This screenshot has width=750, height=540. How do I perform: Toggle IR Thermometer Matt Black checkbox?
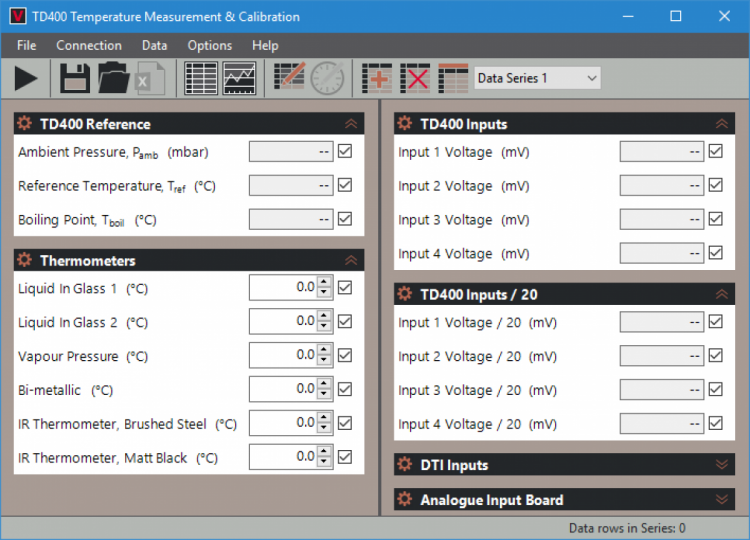pos(345,457)
